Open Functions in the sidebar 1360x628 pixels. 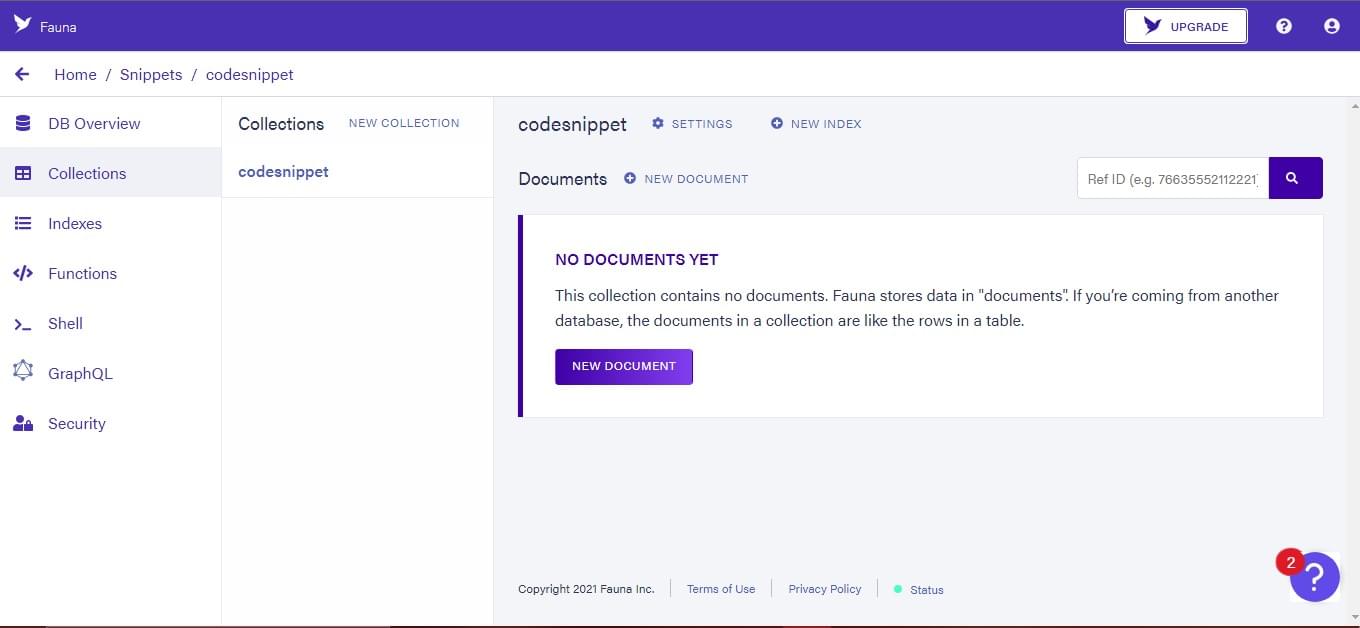pos(110,273)
